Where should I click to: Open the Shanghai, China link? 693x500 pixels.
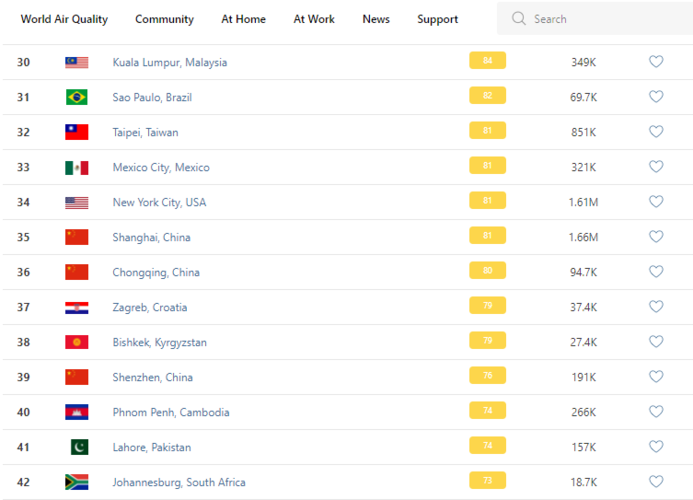click(151, 237)
